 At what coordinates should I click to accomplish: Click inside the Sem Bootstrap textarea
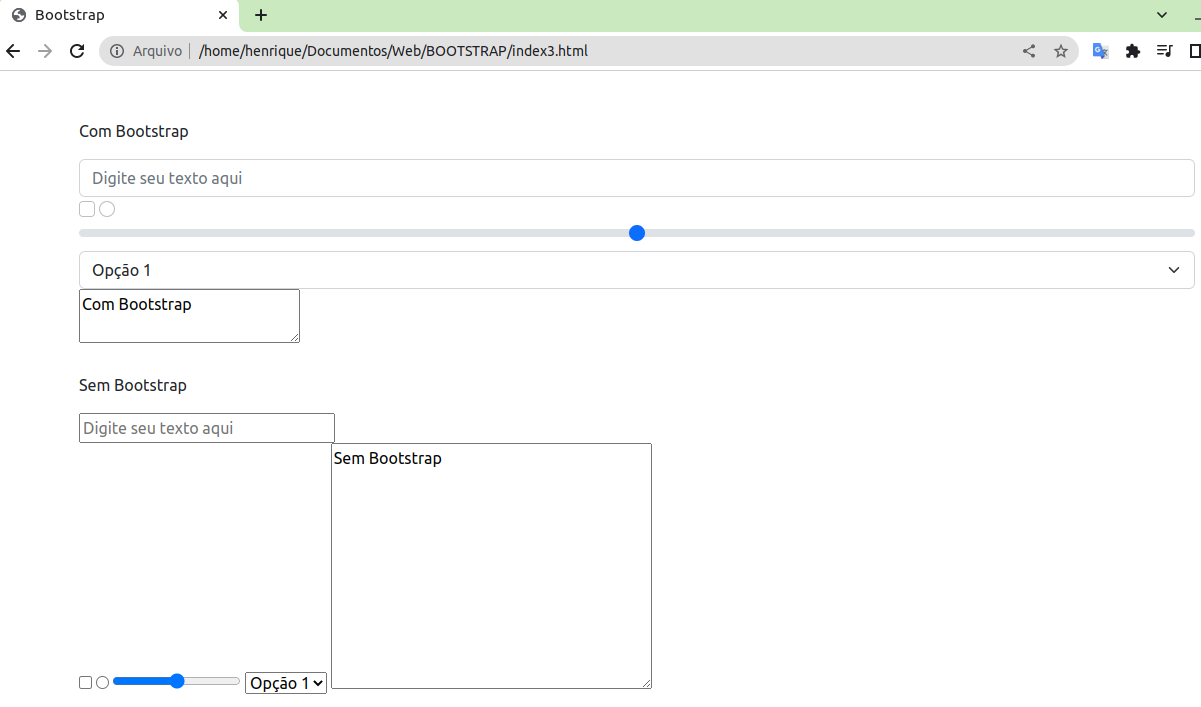click(491, 566)
